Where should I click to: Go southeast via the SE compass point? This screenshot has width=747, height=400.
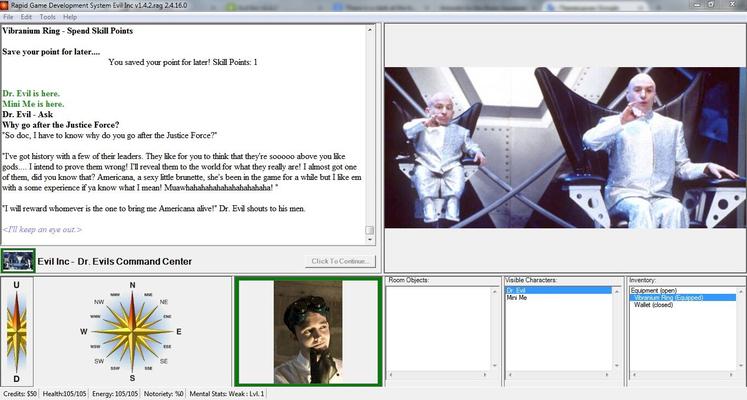164,361
